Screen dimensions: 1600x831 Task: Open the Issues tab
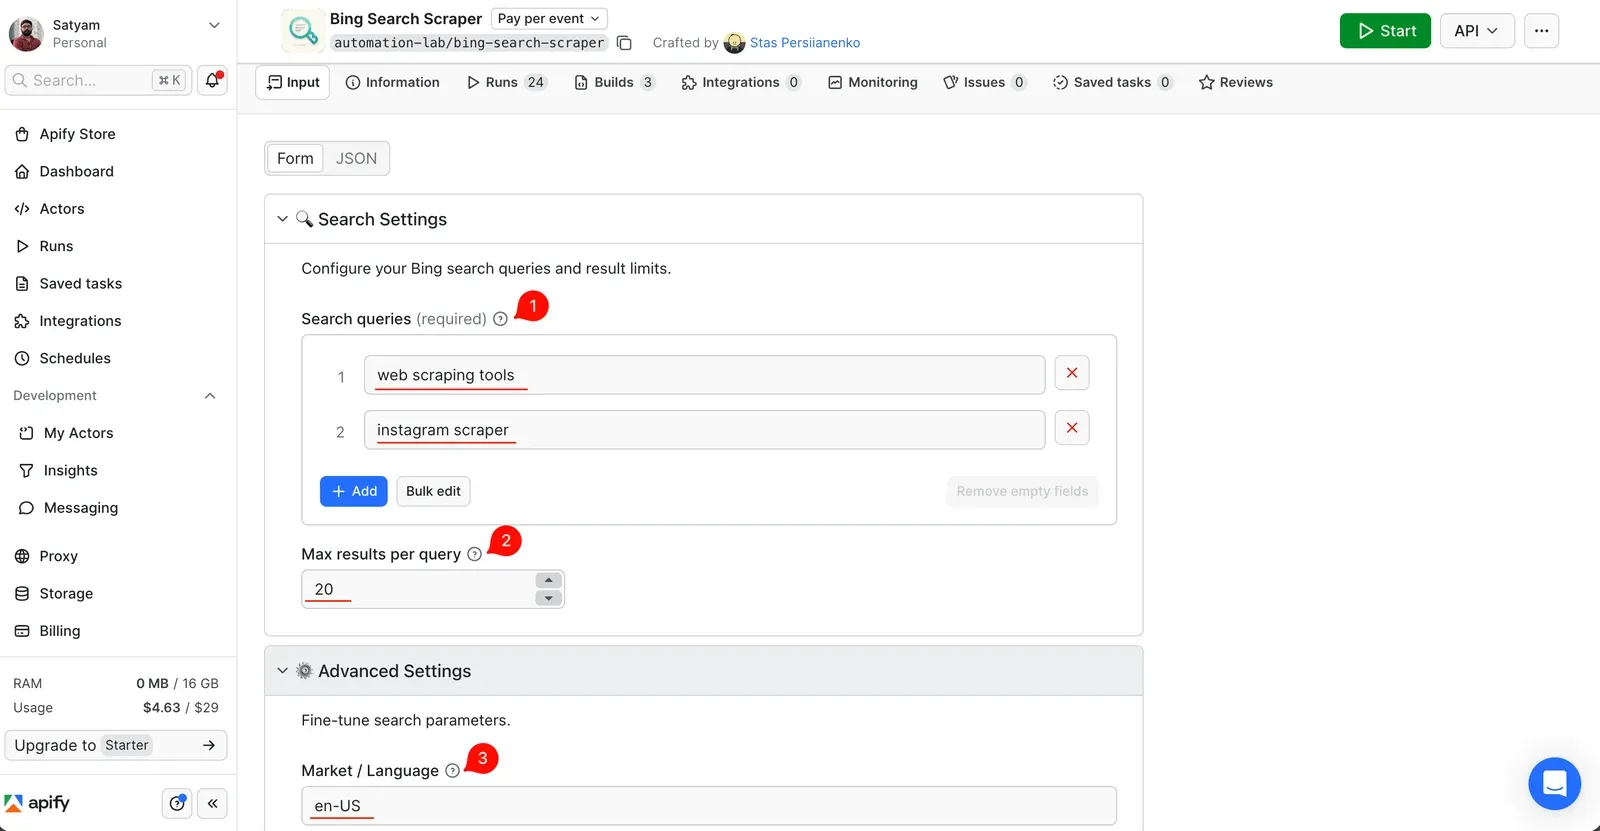click(985, 82)
